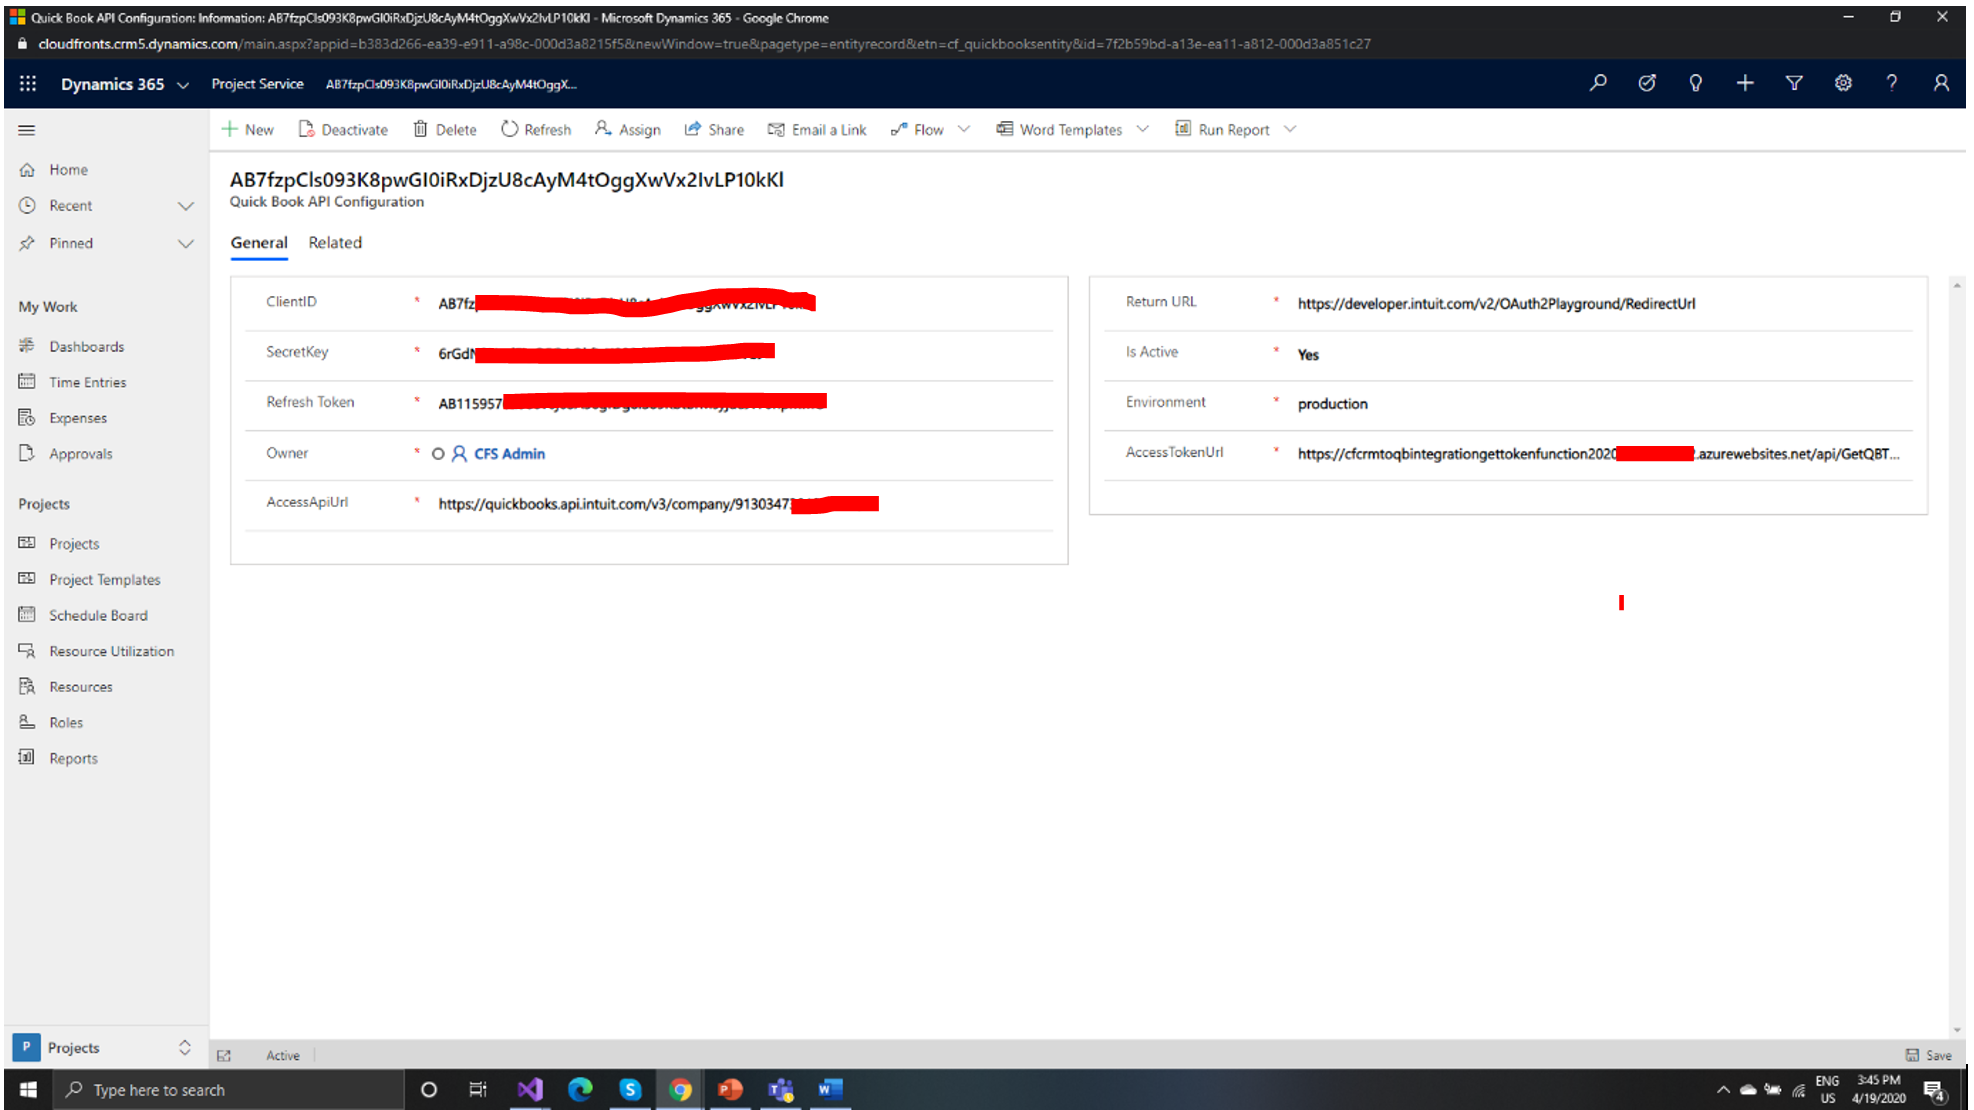Expand the Flow dropdown arrow
Viewport: 1974px width, 1110px height.
pyautogui.click(x=964, y=129)
